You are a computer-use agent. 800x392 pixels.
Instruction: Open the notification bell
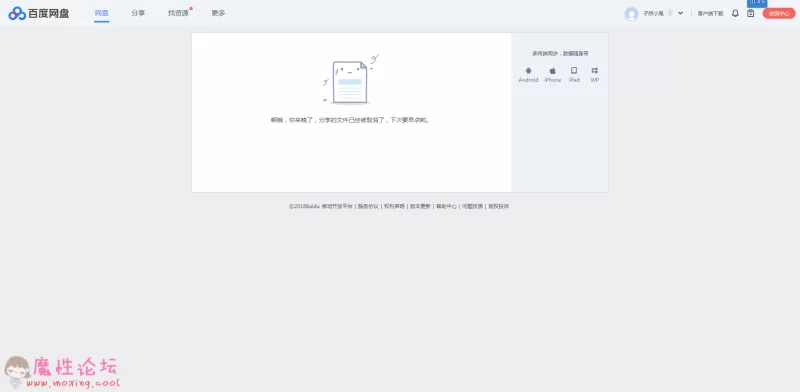735,13
